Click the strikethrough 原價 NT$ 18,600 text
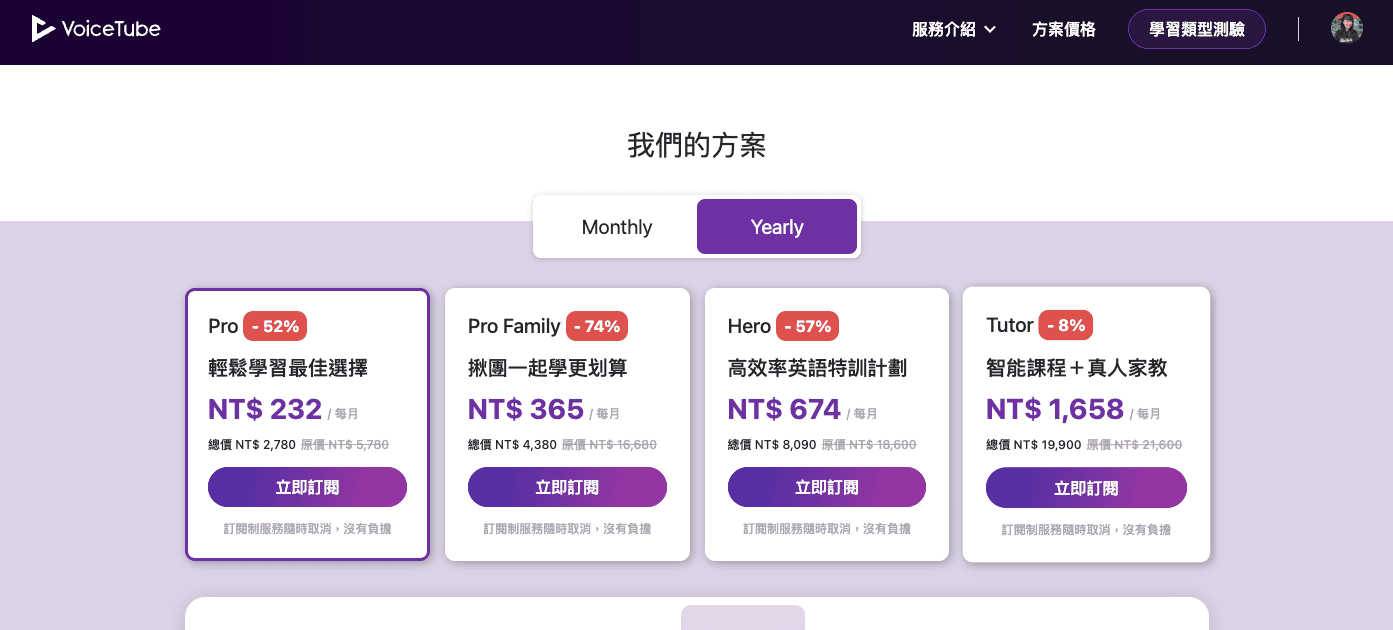1393x630 pixels. [x=869, y=445]
